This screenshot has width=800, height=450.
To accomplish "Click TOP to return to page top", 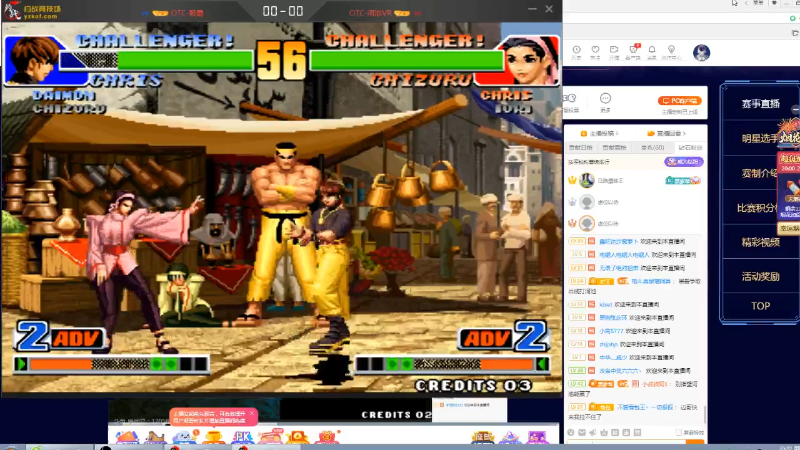I will (760, 306).
